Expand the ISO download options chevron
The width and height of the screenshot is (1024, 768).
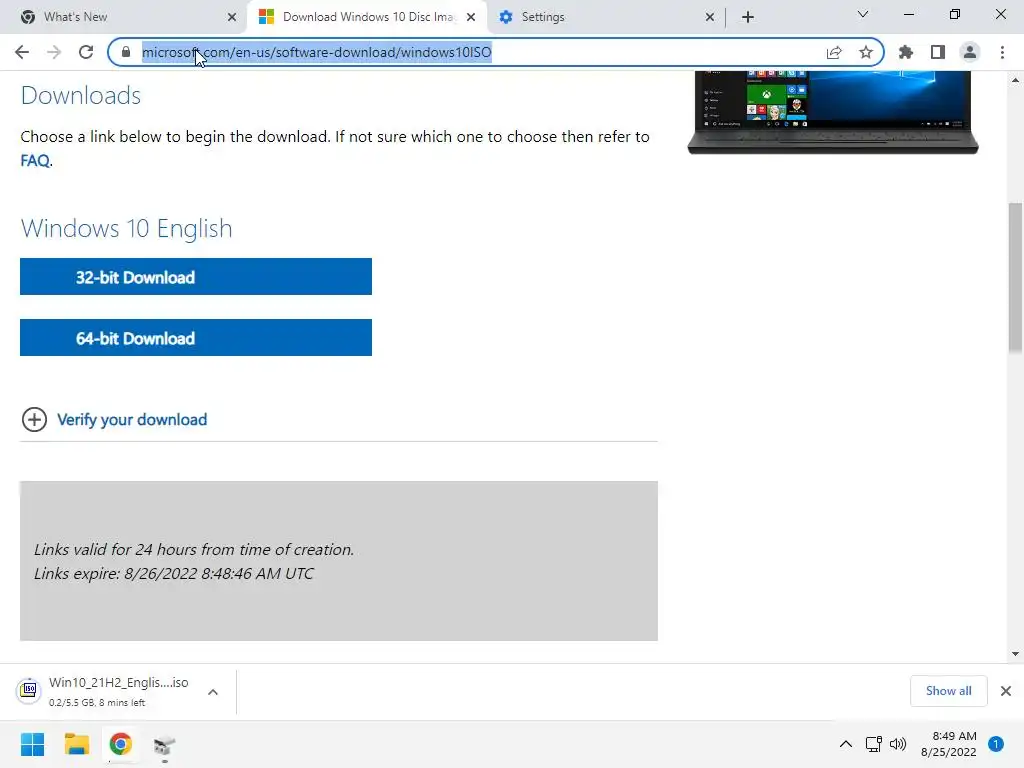[x=213, y=692]
